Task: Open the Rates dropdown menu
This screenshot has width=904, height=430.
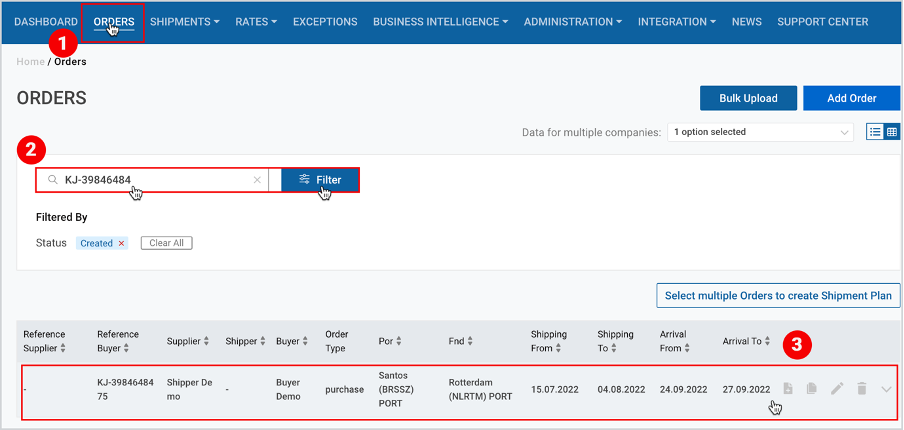Action: 256,22
